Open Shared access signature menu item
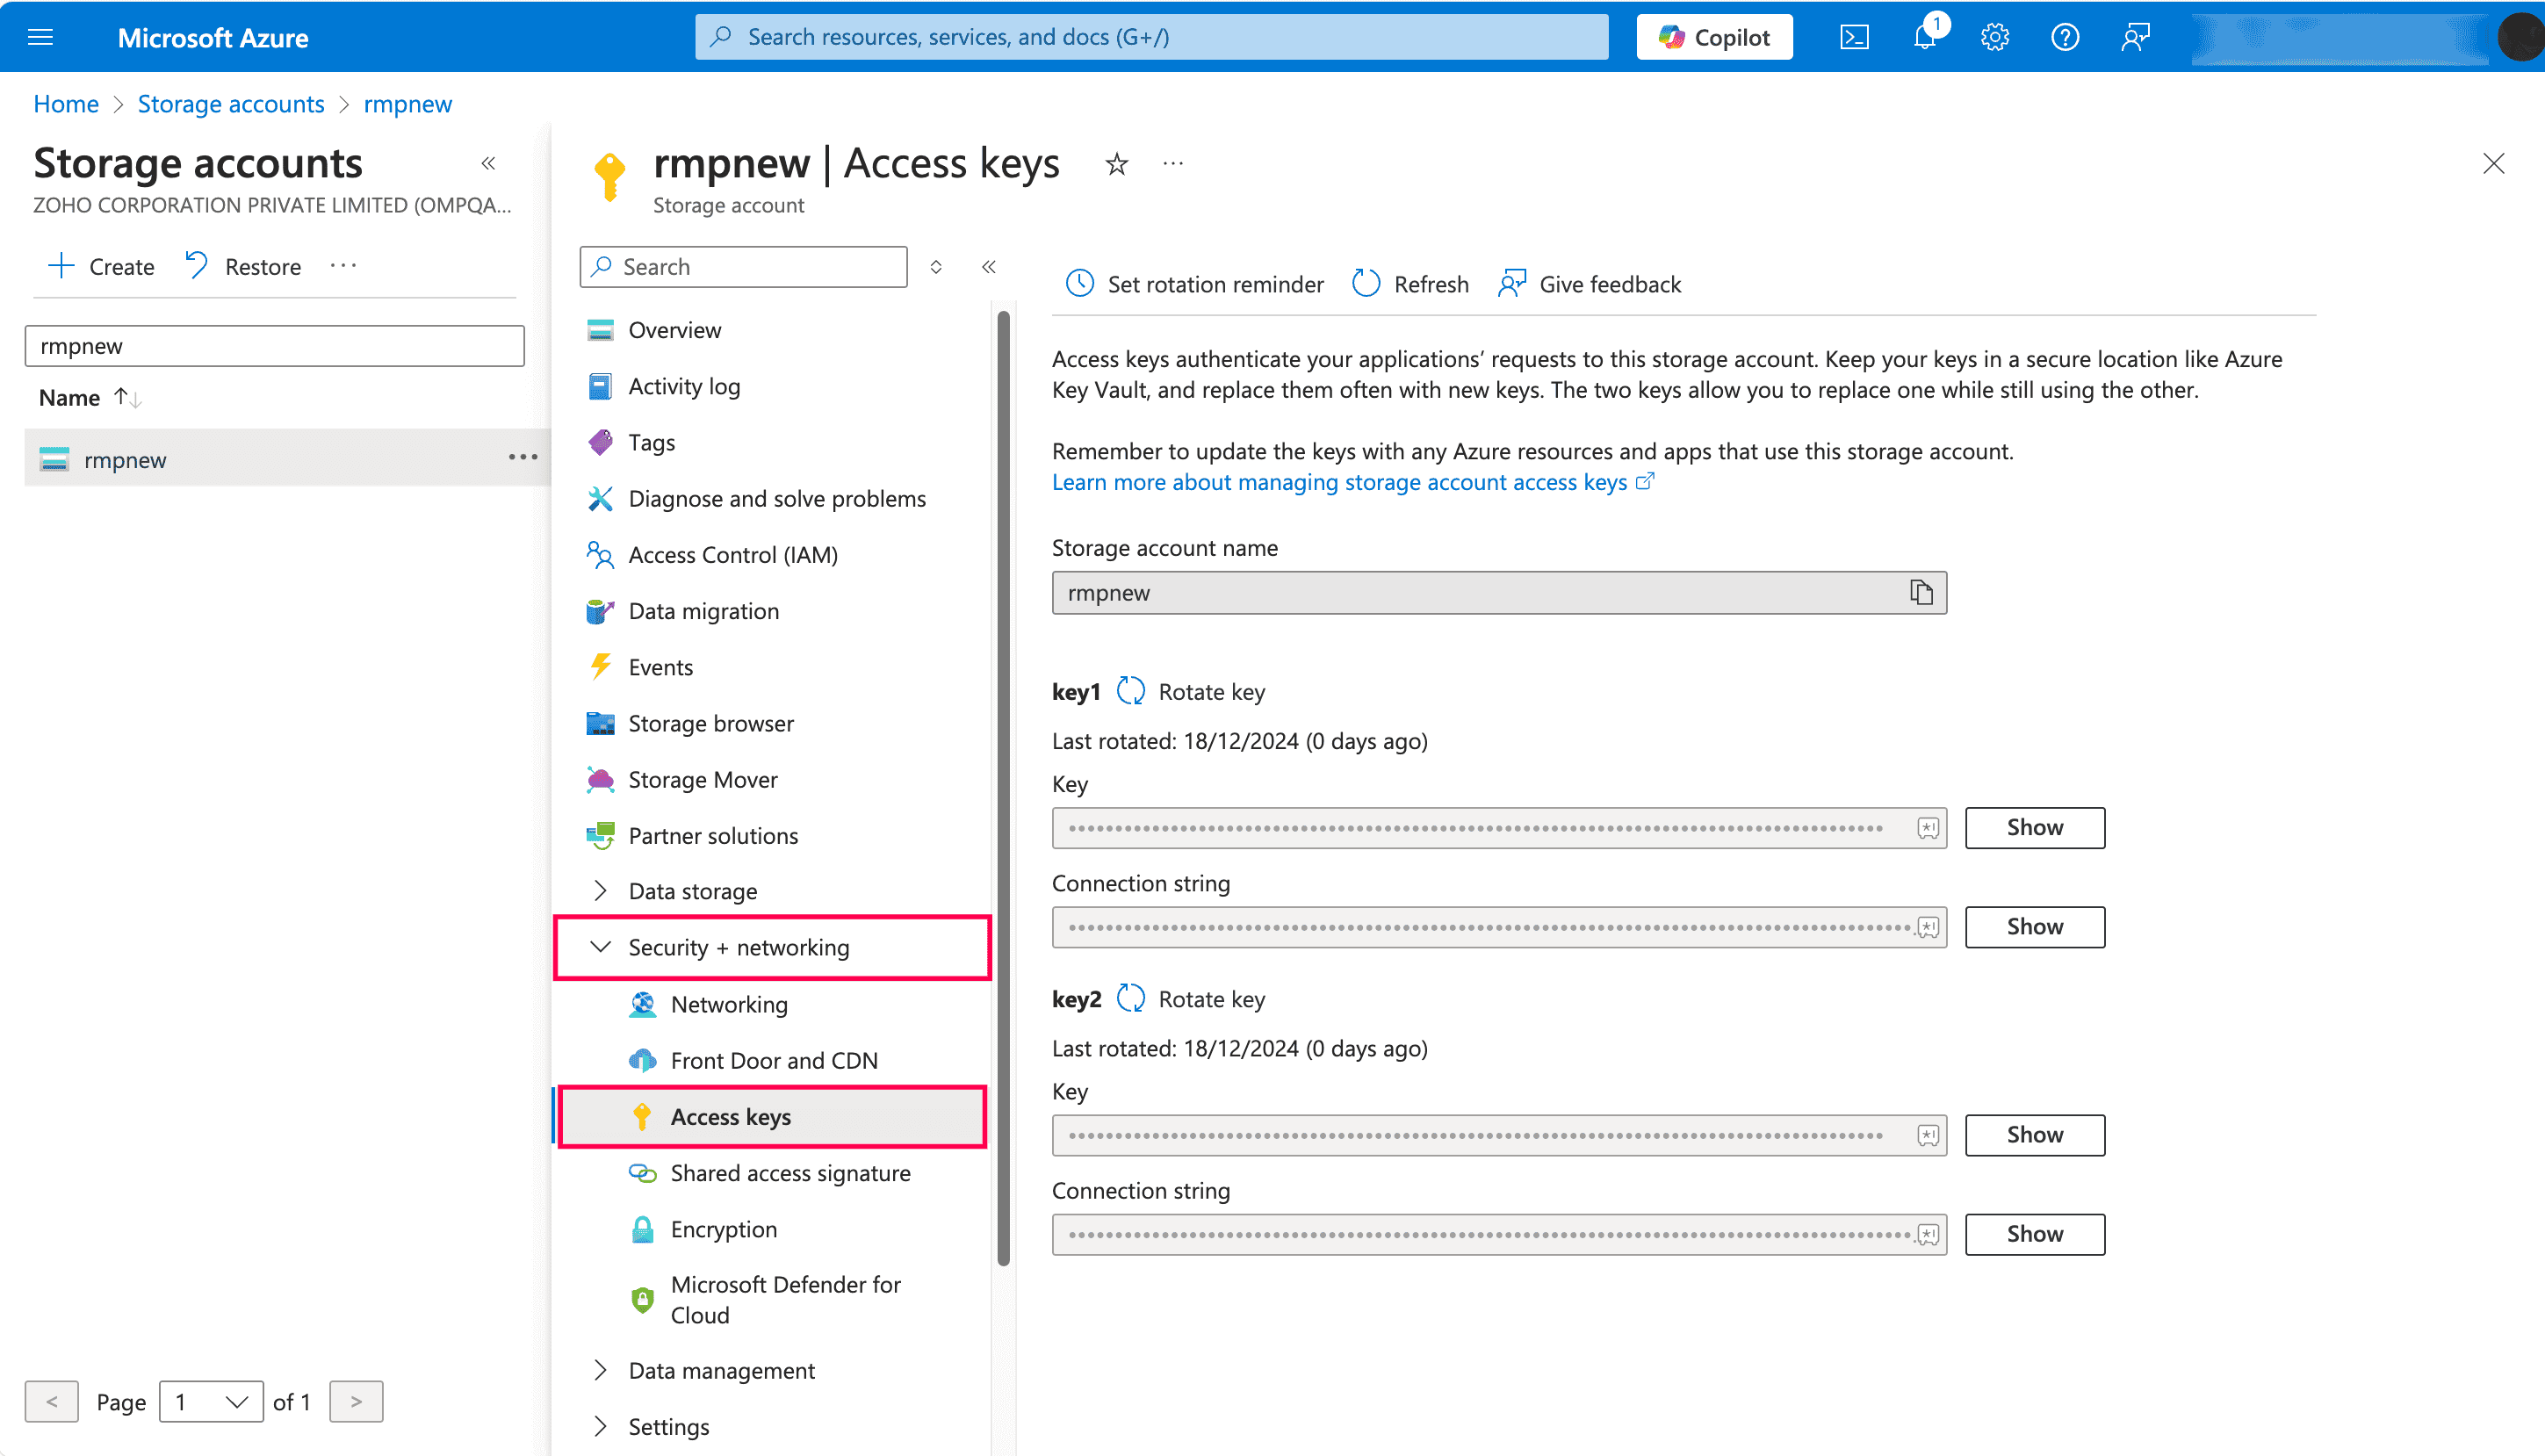The image size is (2545, 1456). click(790, 1172)
